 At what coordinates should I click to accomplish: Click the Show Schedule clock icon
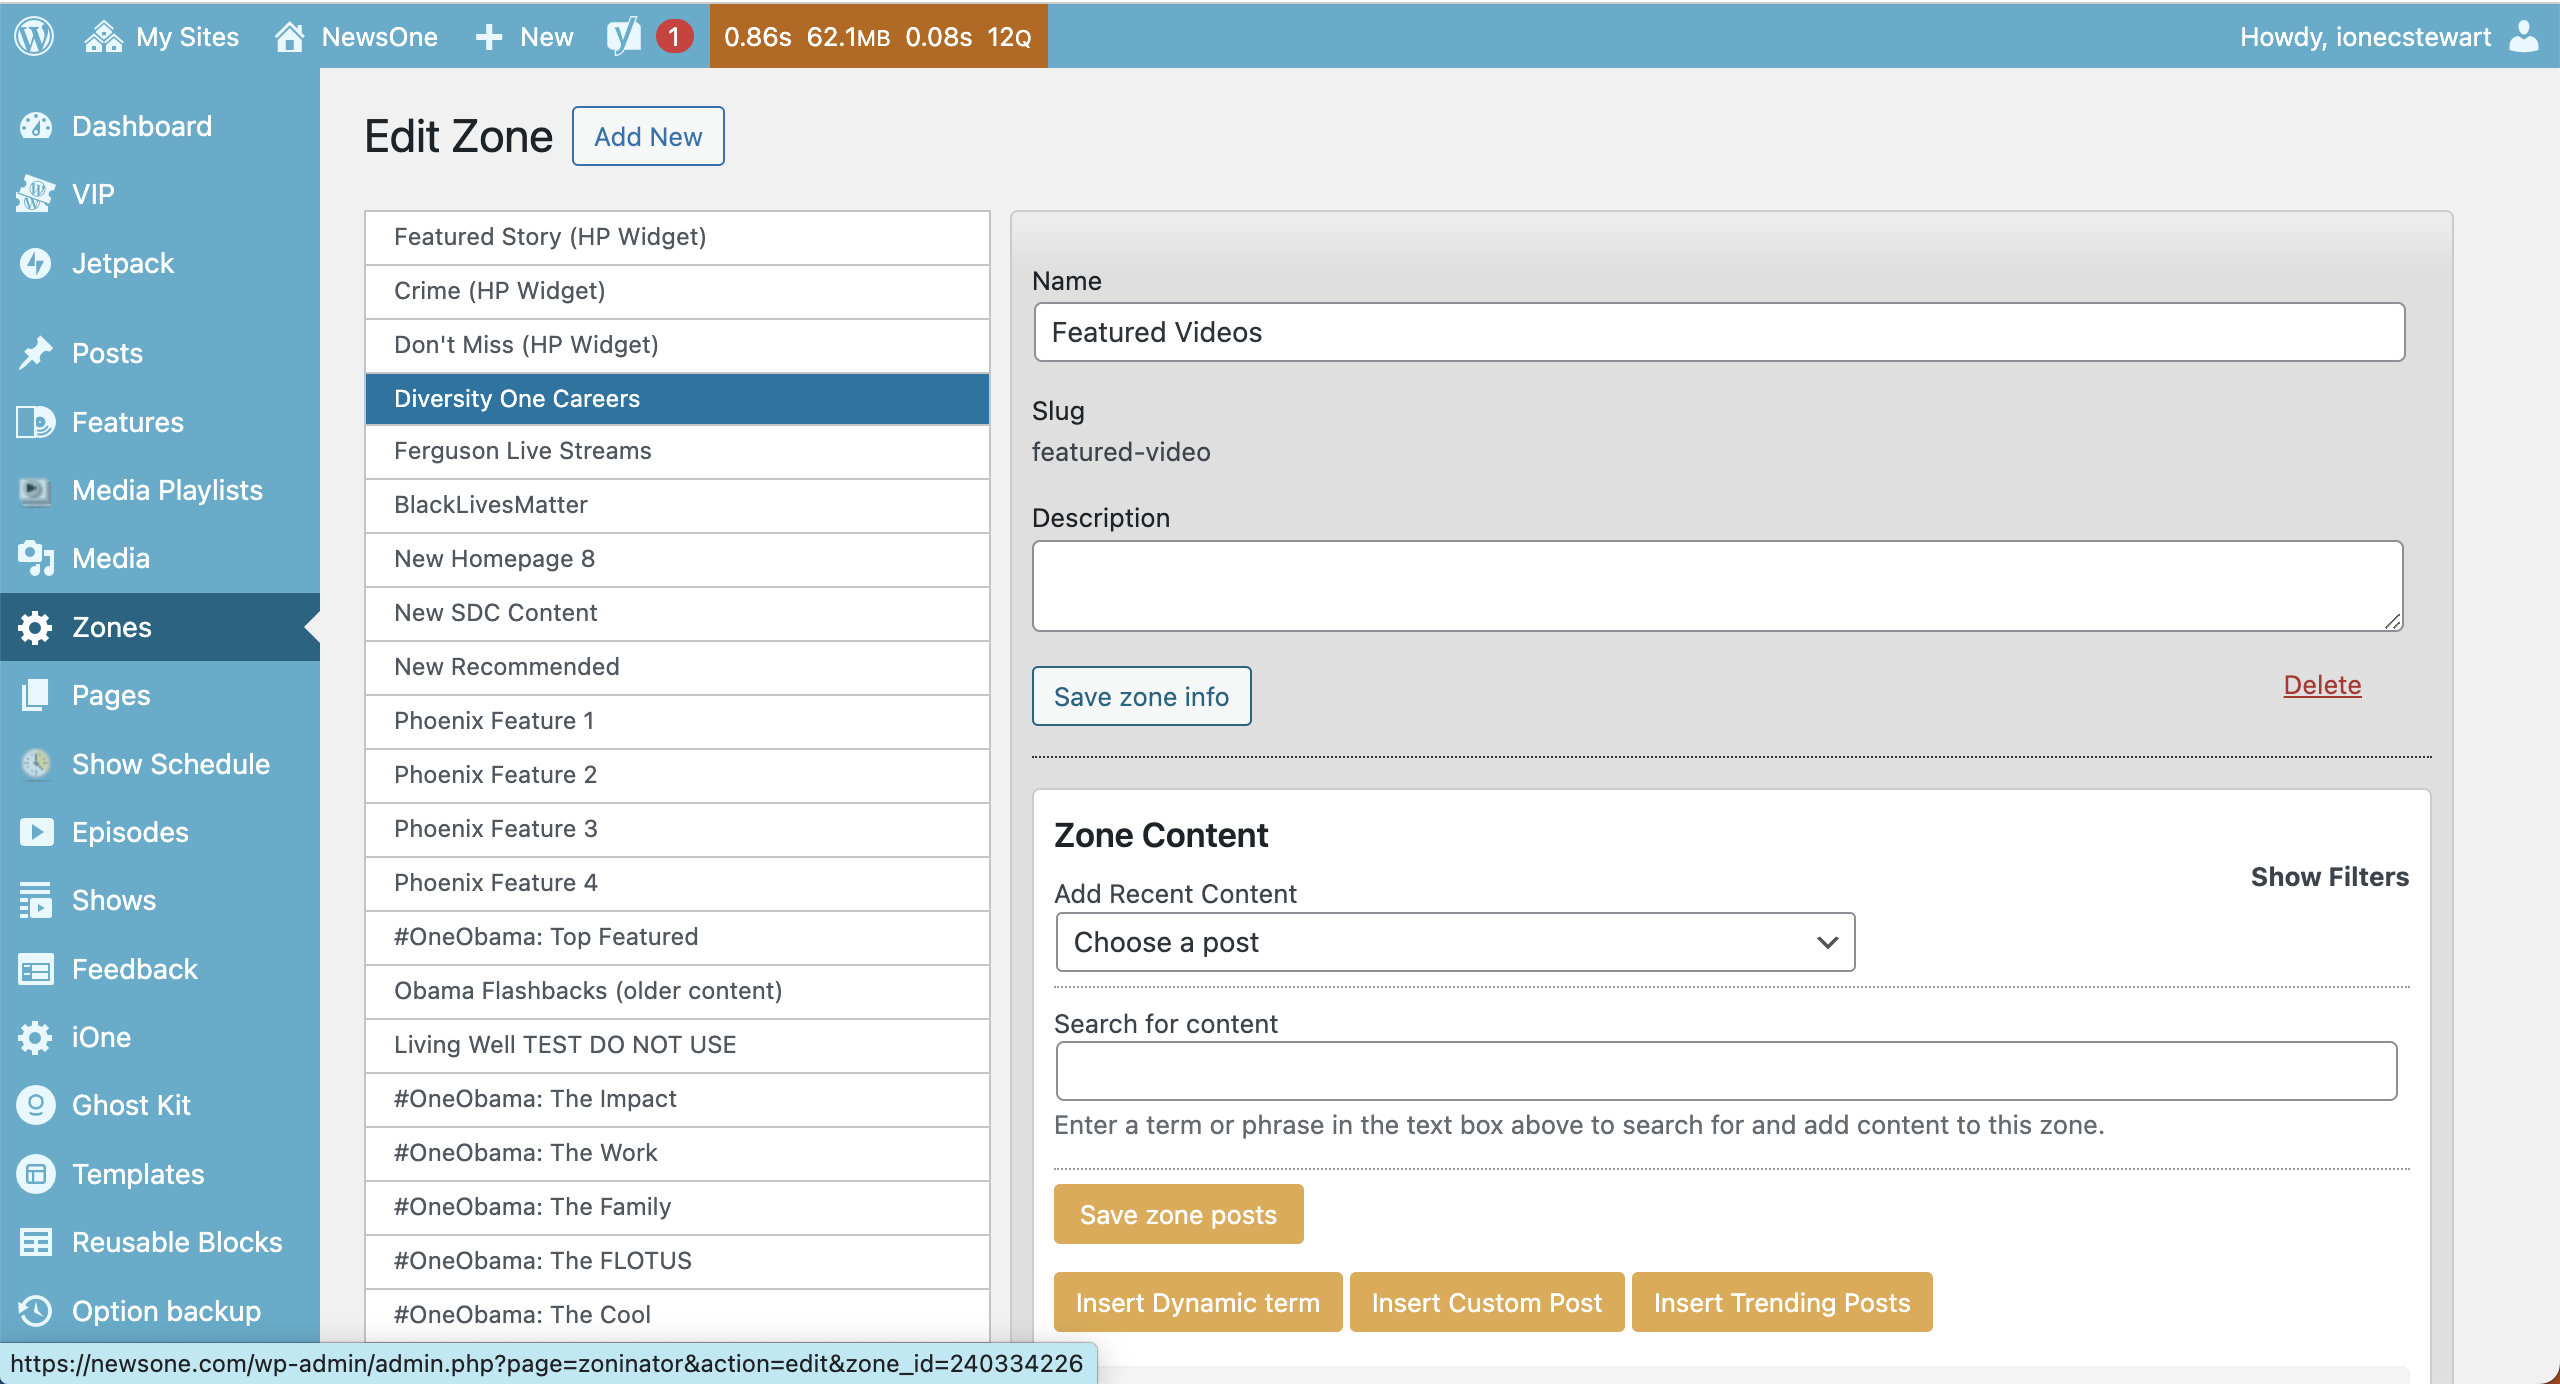click(36, 764)
